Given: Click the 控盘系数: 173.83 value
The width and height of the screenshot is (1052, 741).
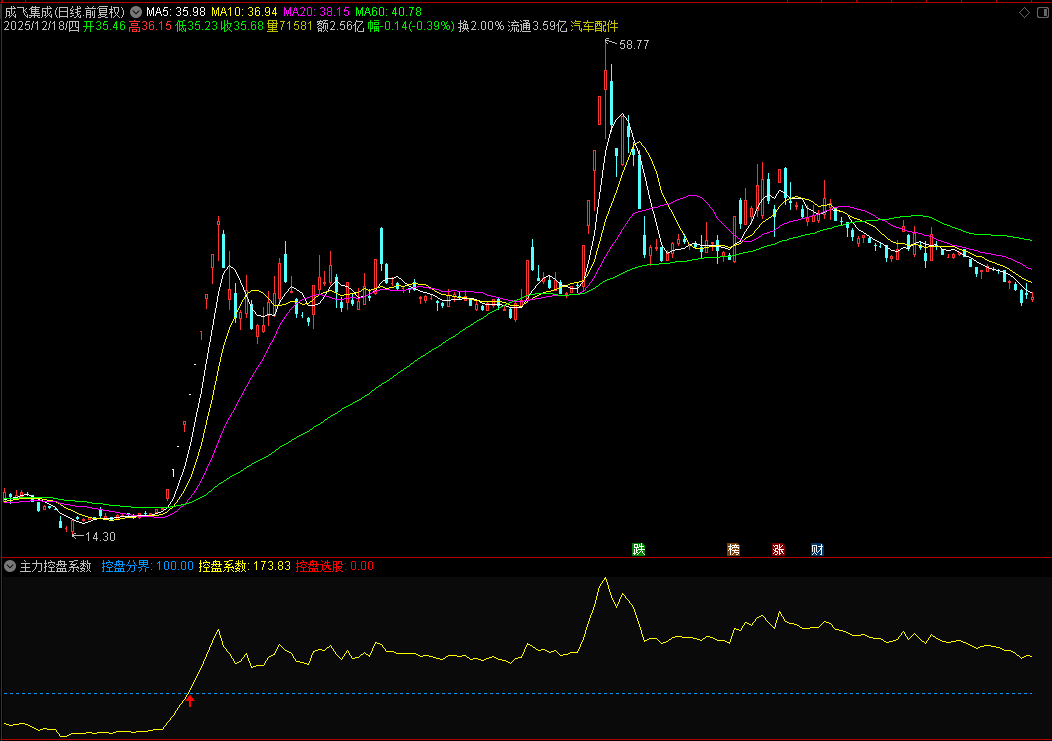Looking at the screenshot, I should pyautogui.click(x=245, y=566).
